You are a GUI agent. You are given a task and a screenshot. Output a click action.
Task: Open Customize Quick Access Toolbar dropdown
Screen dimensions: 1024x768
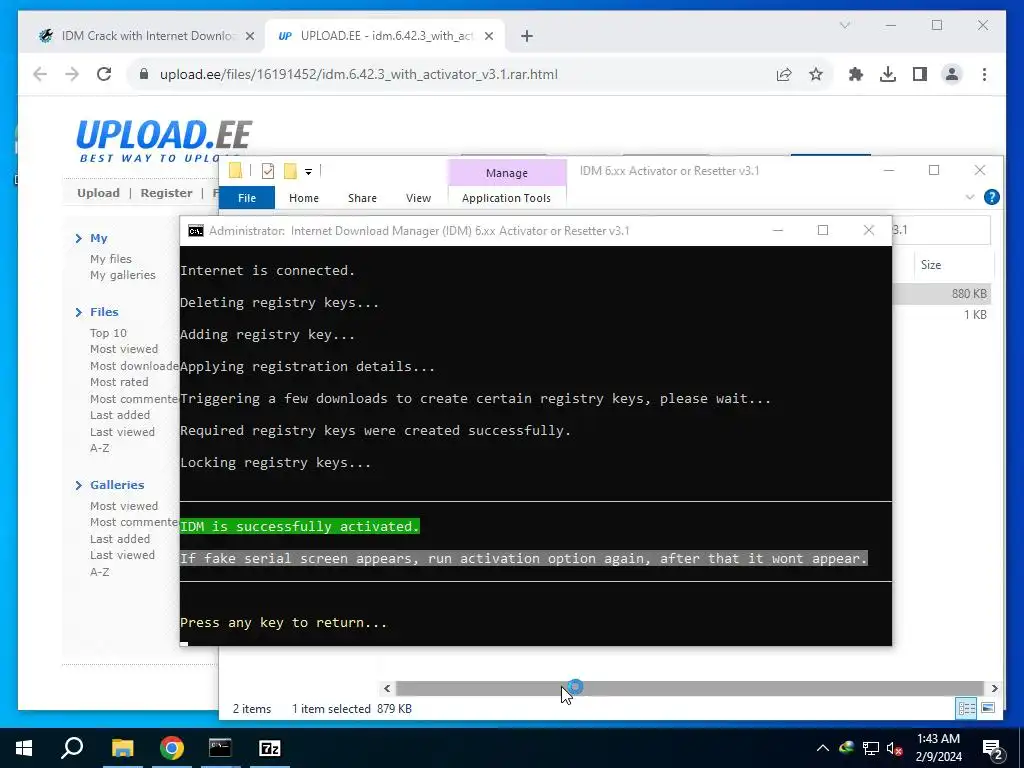coord(308,172)
